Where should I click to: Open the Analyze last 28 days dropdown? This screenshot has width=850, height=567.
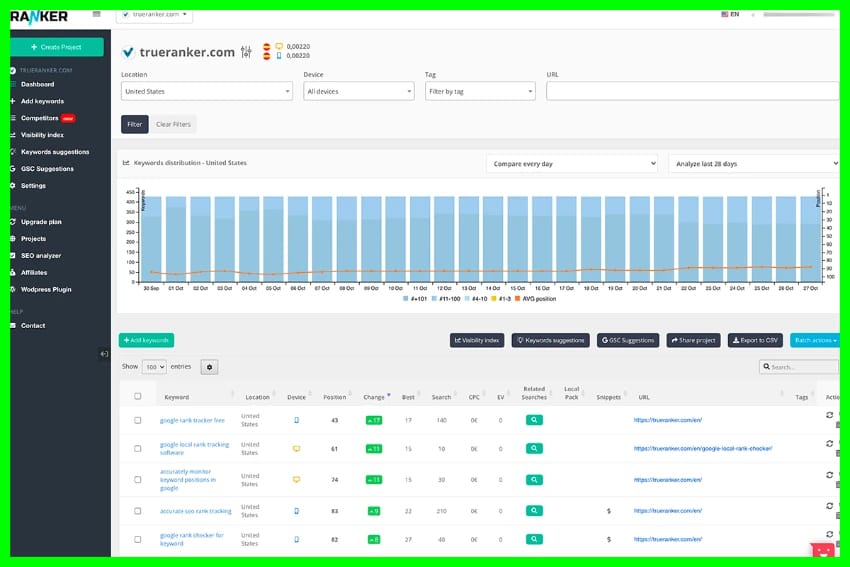tap(753, 163)
